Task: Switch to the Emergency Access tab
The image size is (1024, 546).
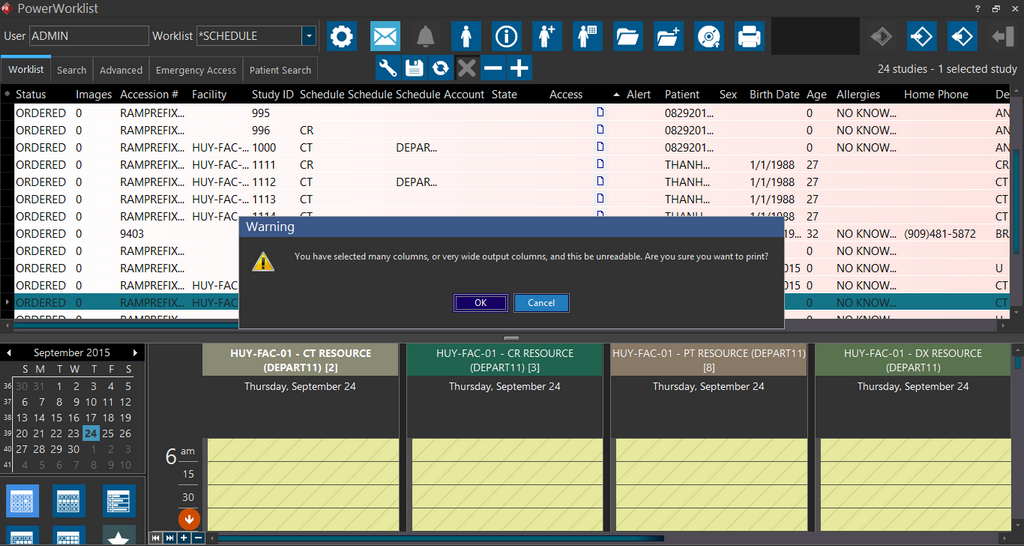Action: click(x=196, y=70)
